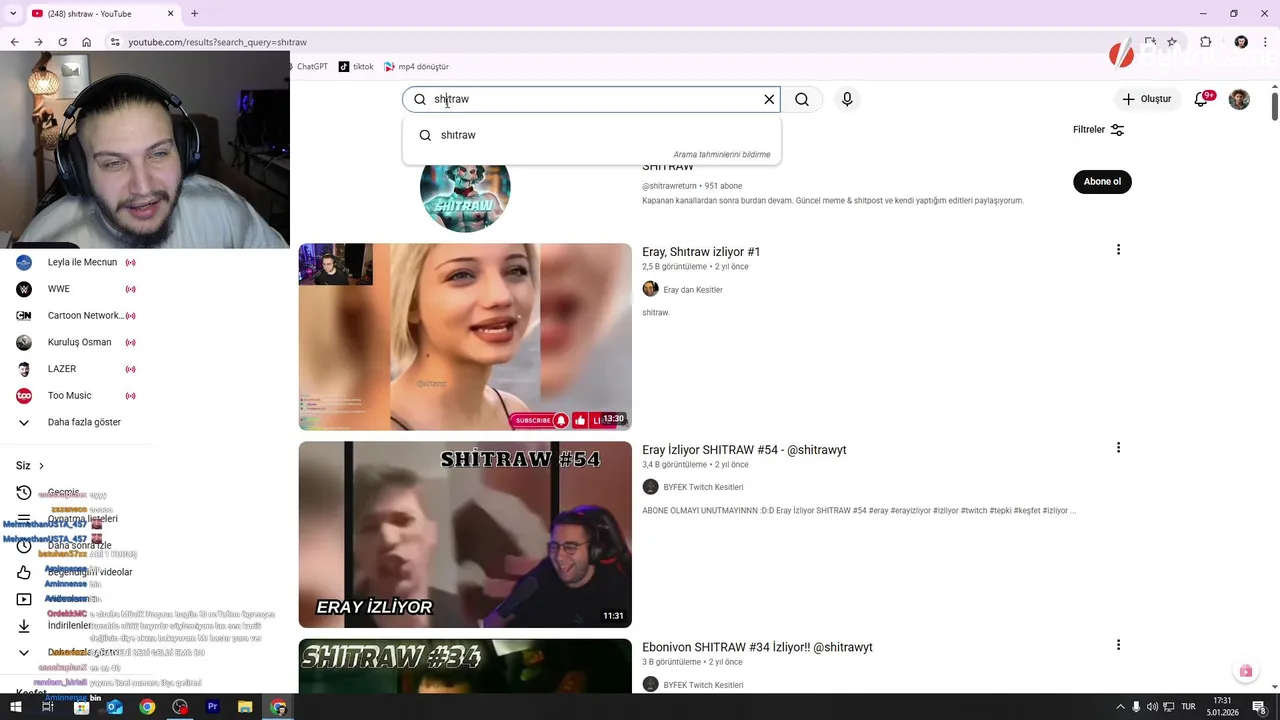Click the taskbar volume speaker icon
Screen dimensions: 1280x720
click(x=1152, y=707)
